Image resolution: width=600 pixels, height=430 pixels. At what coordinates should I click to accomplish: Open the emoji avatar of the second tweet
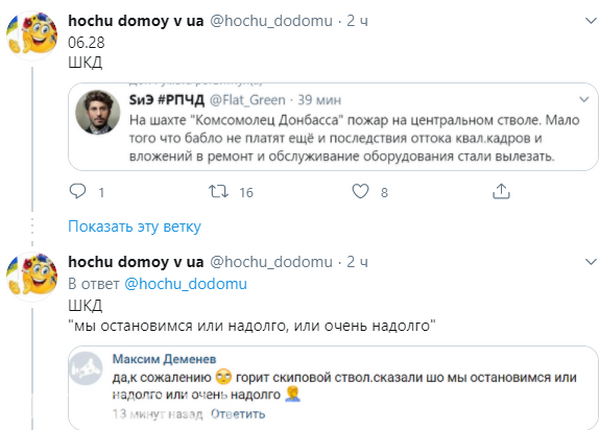(x=32, y=278)
